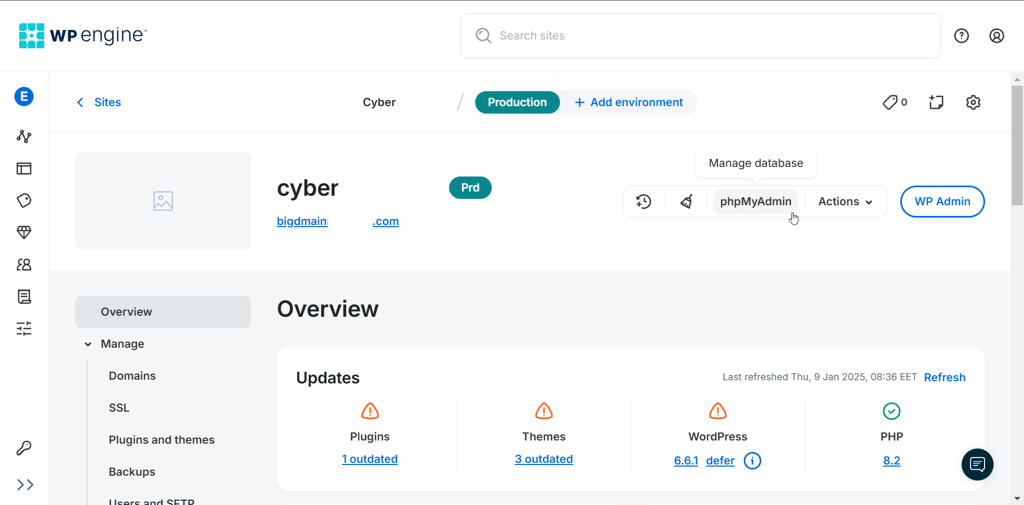Expand the sidebar with double chevron icon
The height and width of the screenshot is (505, 1024).
click(25, 485)
